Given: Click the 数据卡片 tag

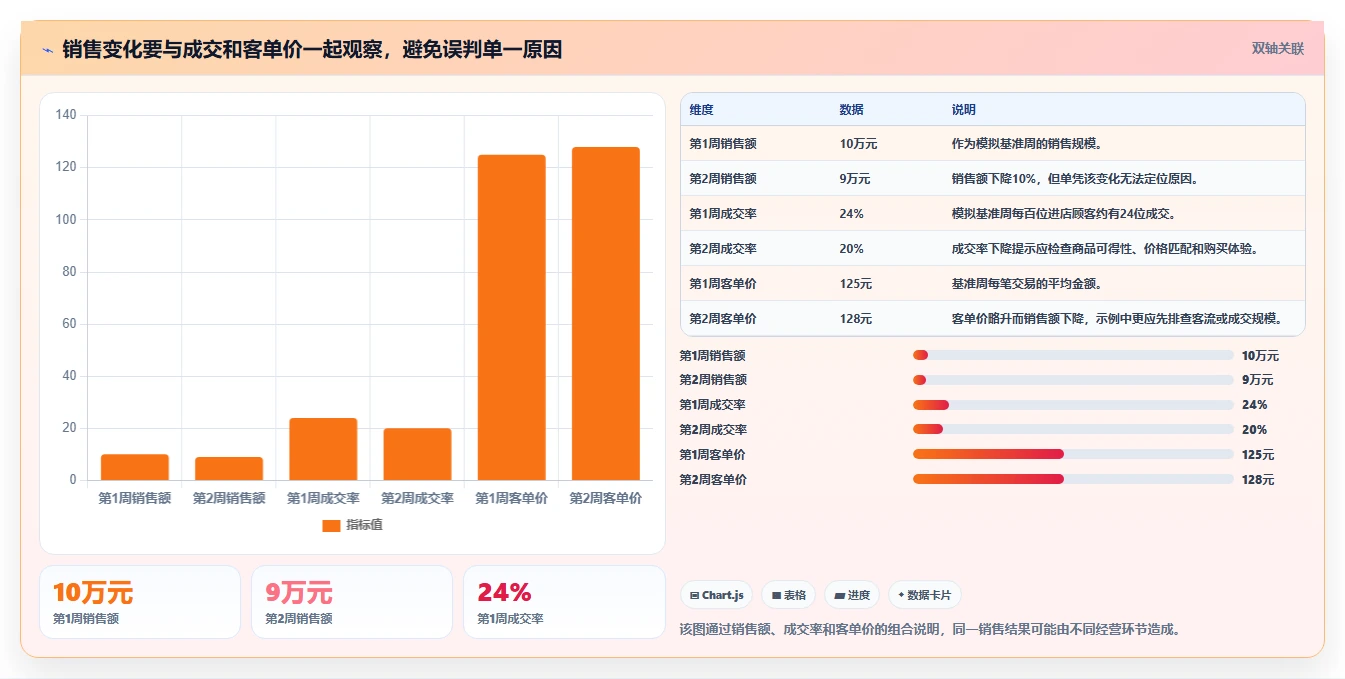Looking at the screenshot, I should tap(925, 595).
